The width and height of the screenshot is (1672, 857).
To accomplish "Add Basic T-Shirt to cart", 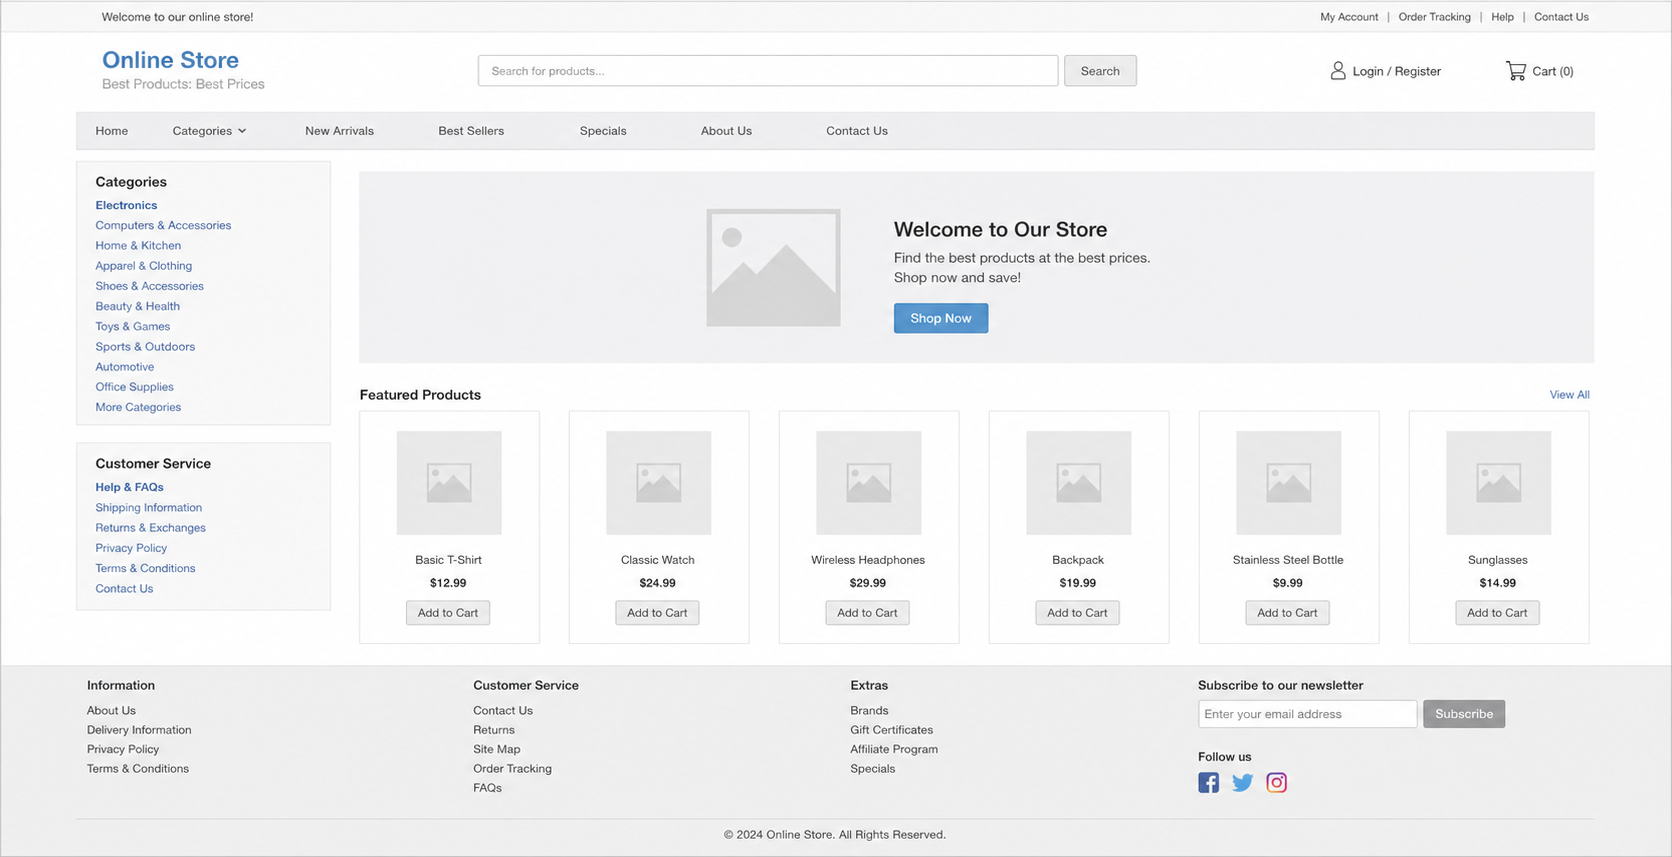I will [x=448, y=613].
